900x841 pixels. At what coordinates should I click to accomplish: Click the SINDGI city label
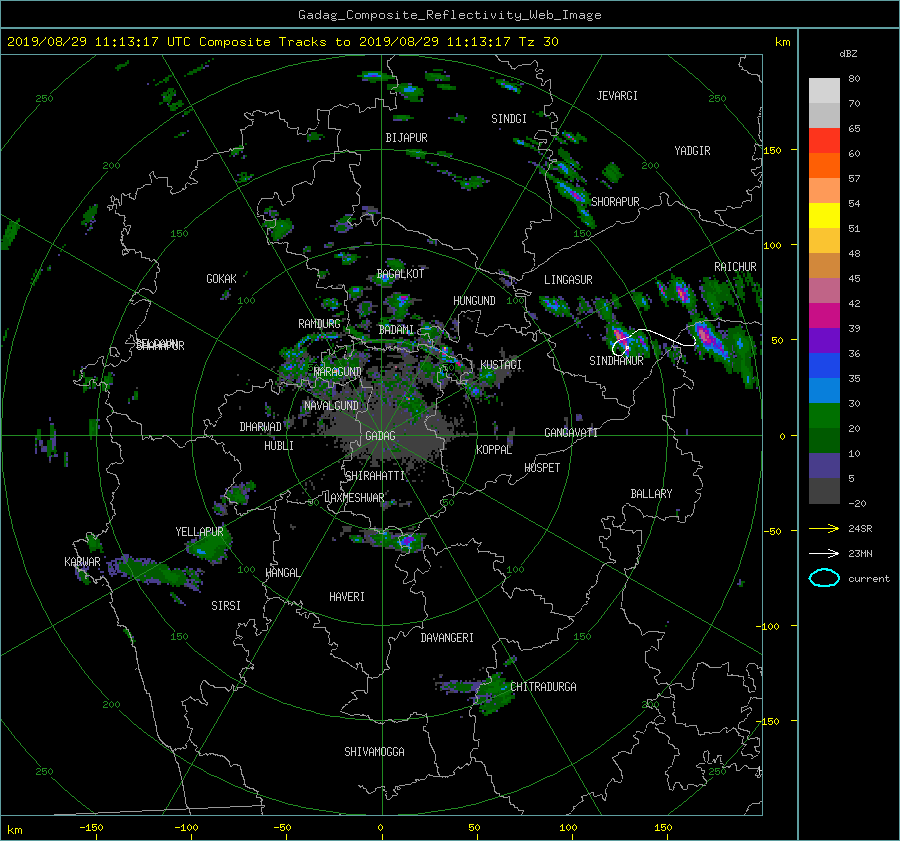509,119
